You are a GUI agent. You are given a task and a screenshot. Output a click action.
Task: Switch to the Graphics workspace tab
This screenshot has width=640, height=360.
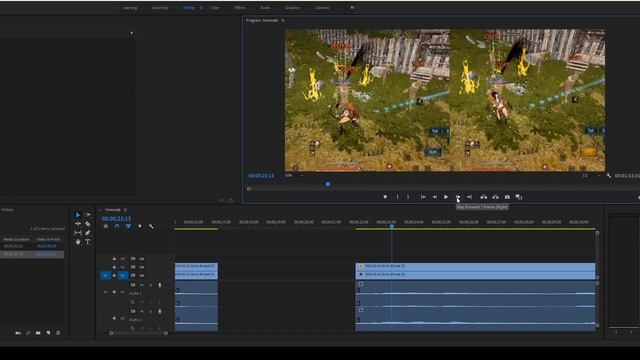click(x=292, y=8)
